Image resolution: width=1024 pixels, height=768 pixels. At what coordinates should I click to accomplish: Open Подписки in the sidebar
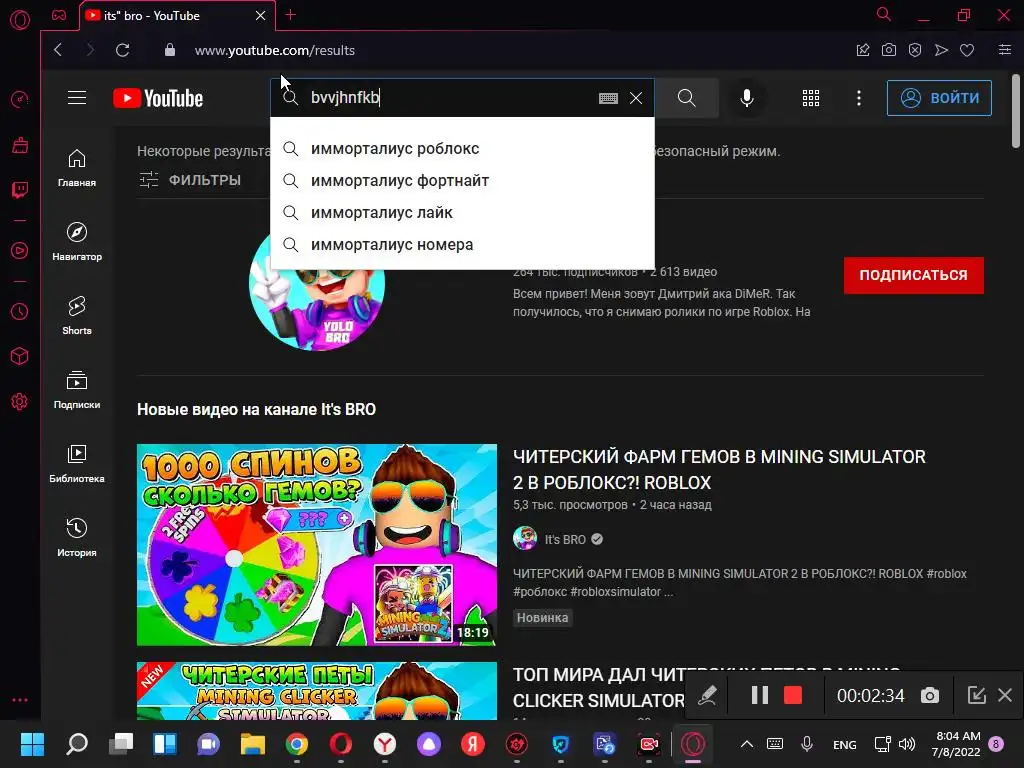pyautogui.click(x=77, y=390)
